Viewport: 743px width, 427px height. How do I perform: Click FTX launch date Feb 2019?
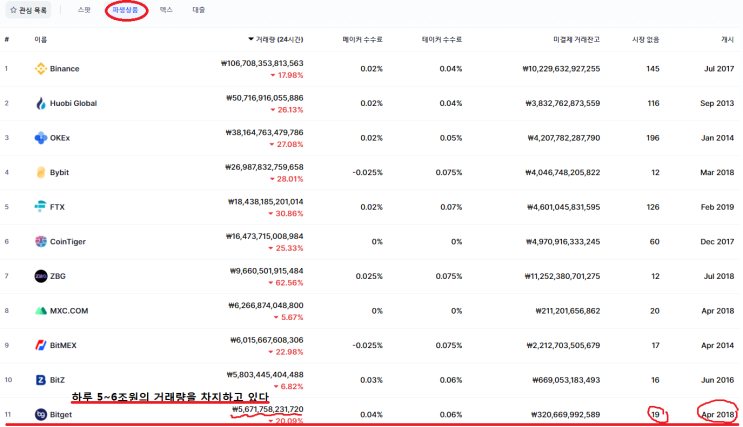point(717,207)
